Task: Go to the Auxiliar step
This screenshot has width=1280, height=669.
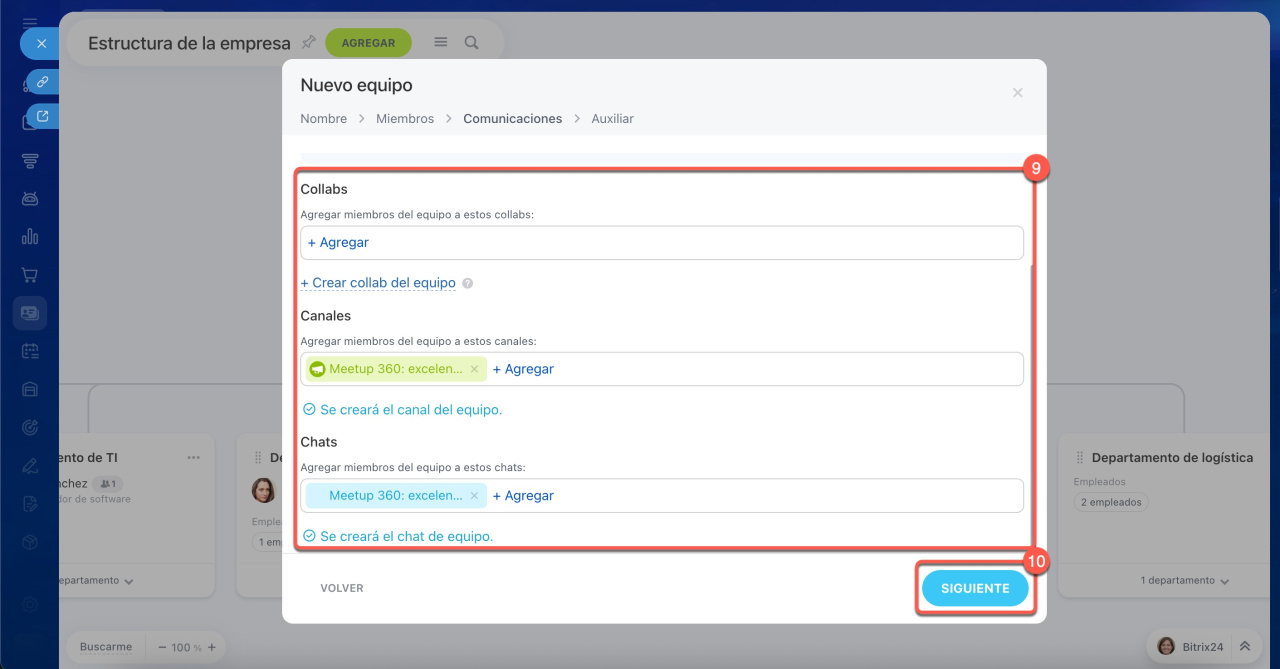Action: (x=612, y=118)
